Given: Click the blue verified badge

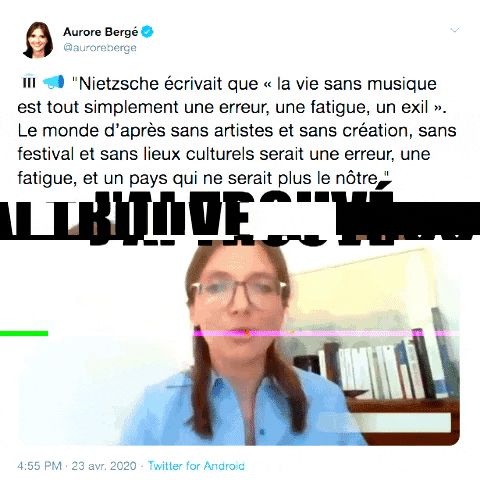Looking at the screenshot, I should click(x=147, y=32).
